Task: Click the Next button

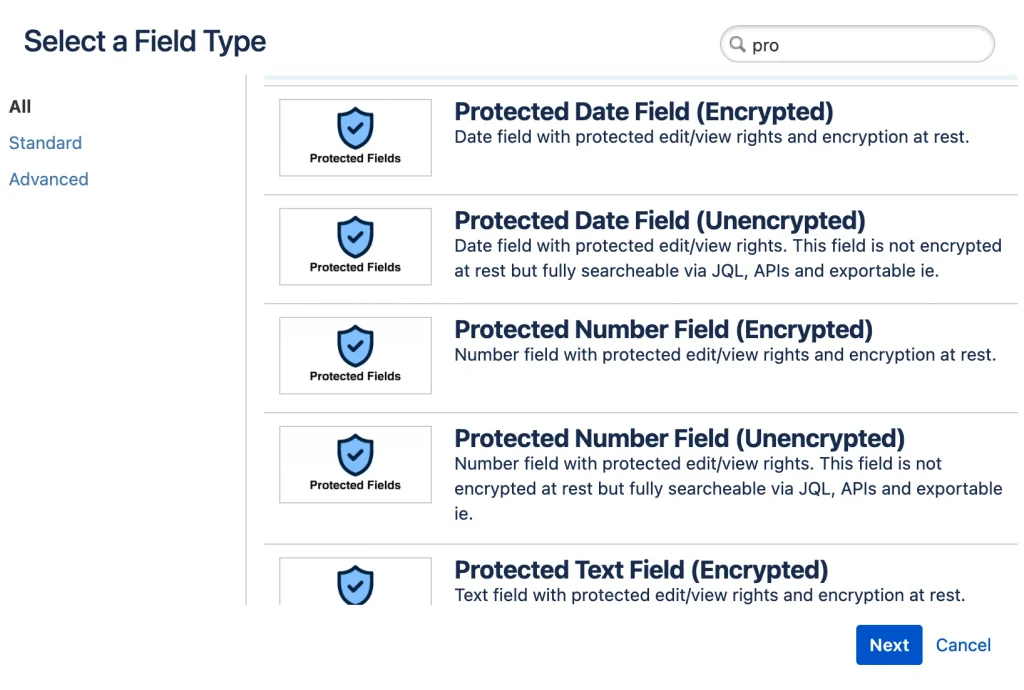Action: pyautogui.click(x=889, y=645)
